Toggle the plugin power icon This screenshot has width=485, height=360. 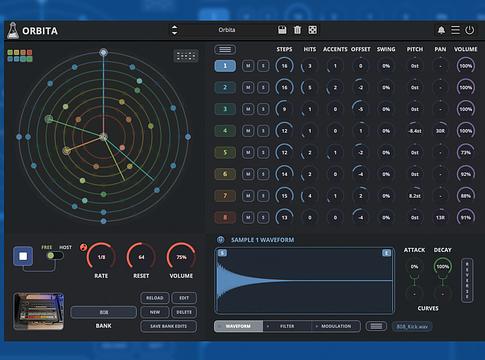point(470,30)
